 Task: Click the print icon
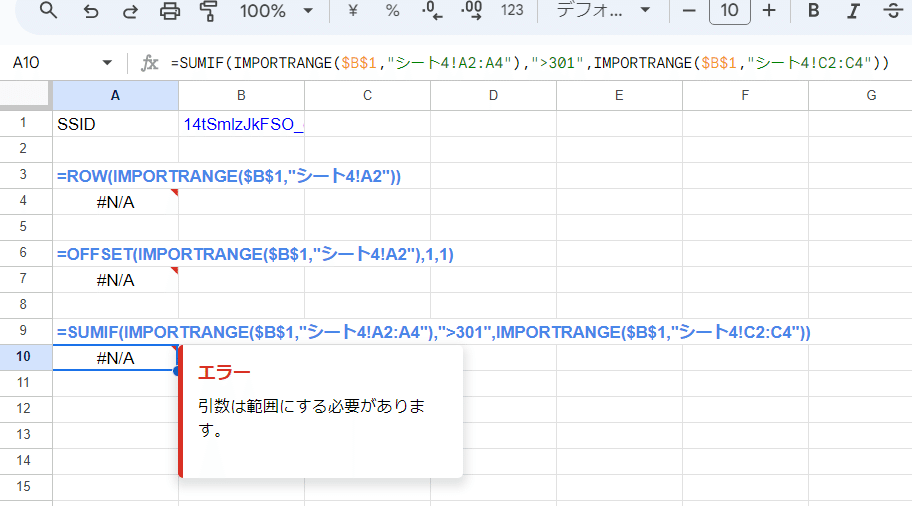click(x=170, y=10)
